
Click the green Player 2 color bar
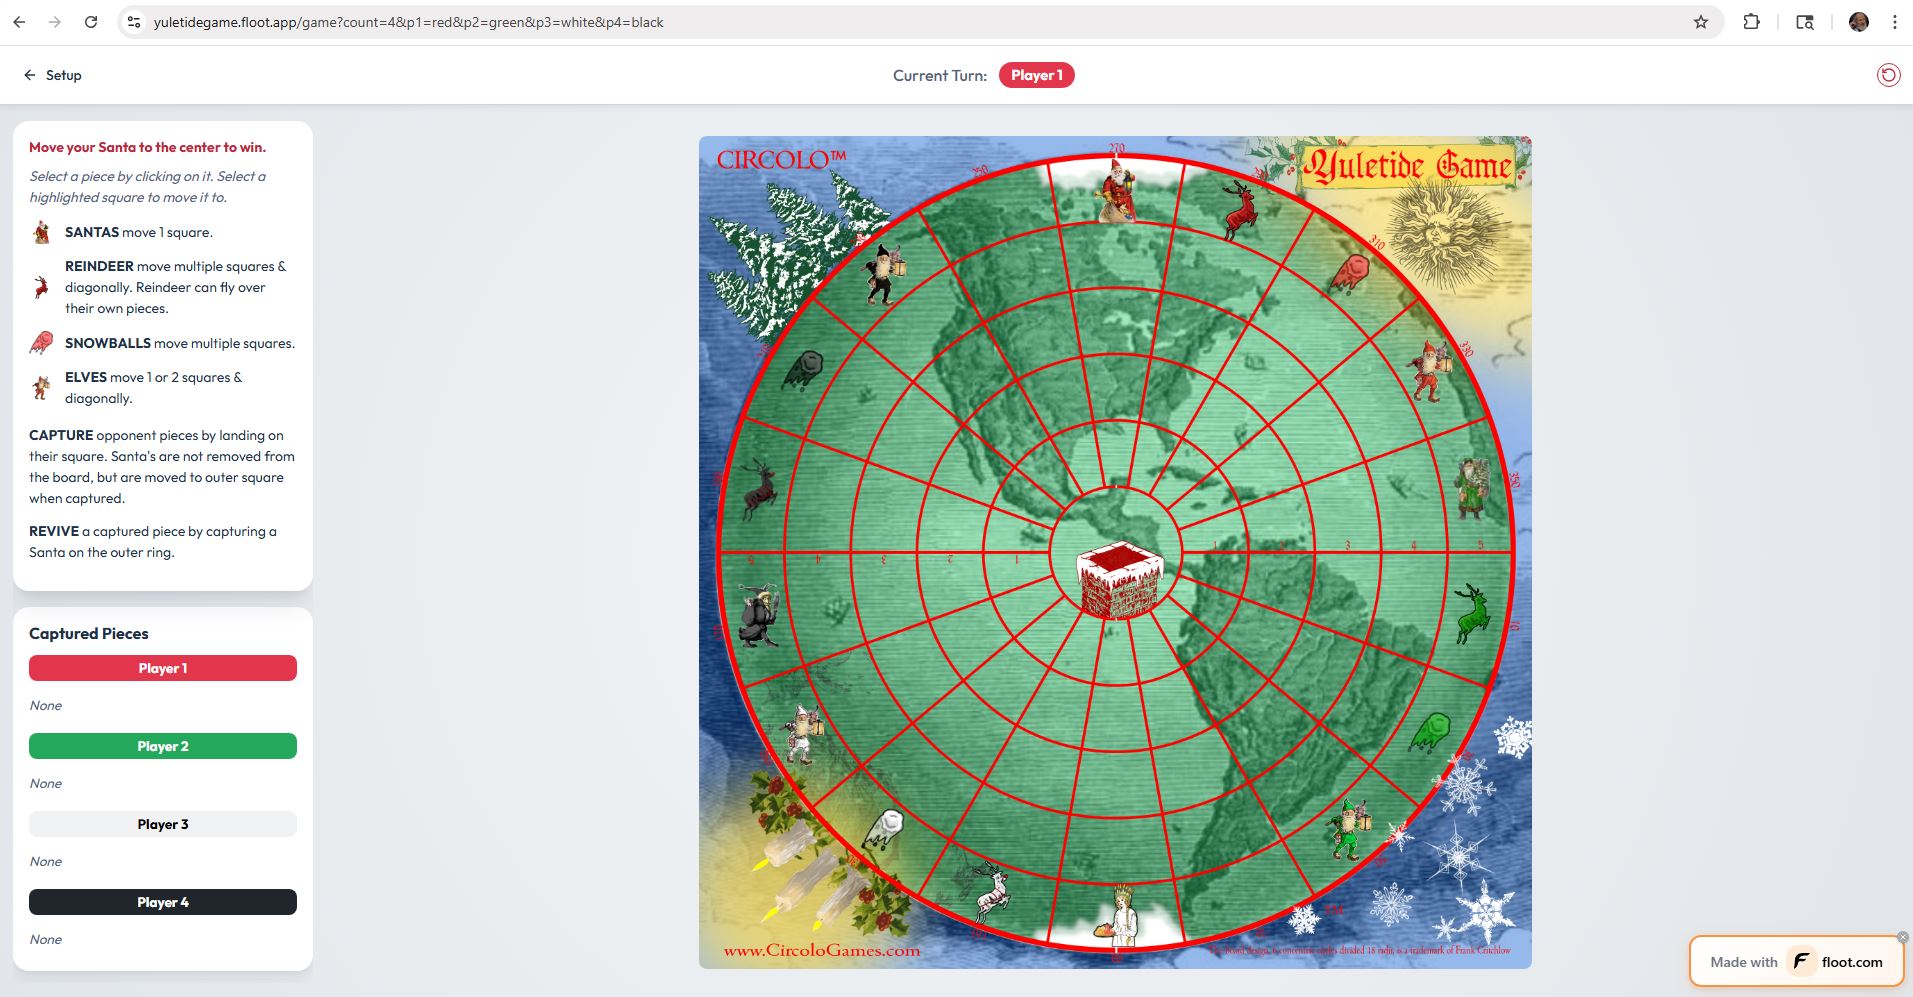tap(162, 746)
